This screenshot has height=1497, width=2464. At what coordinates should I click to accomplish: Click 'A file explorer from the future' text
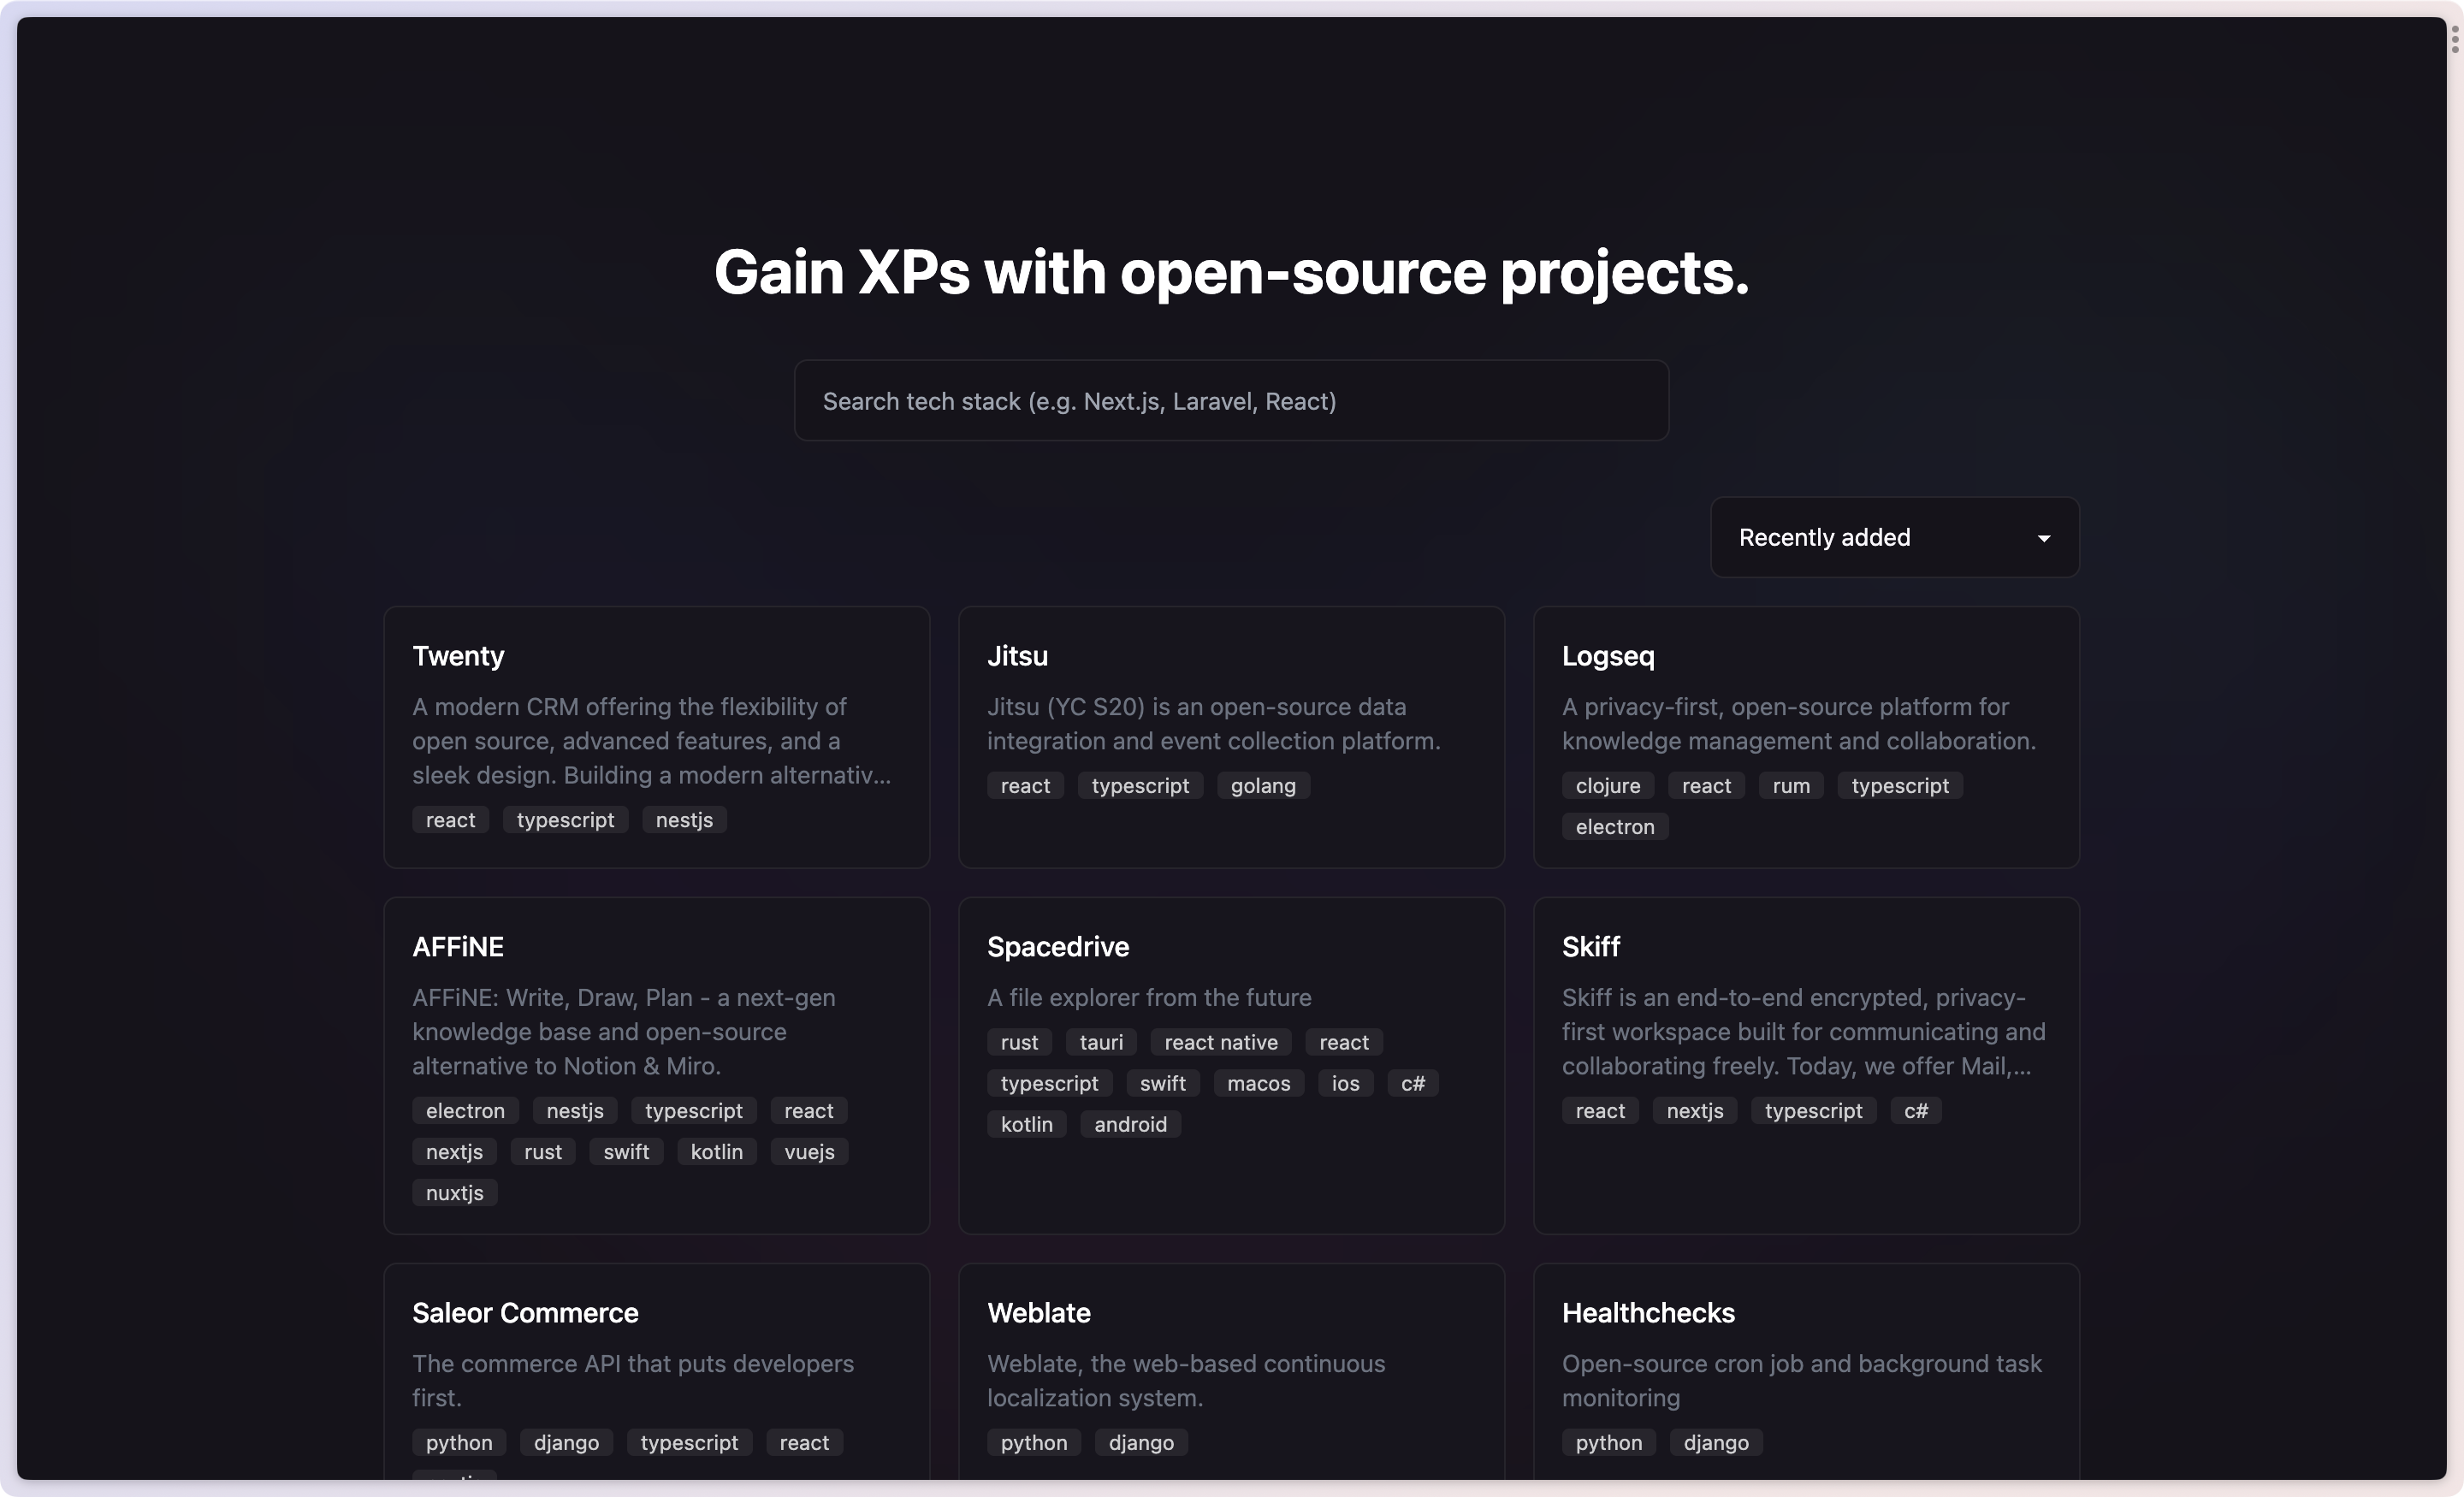1149,998
